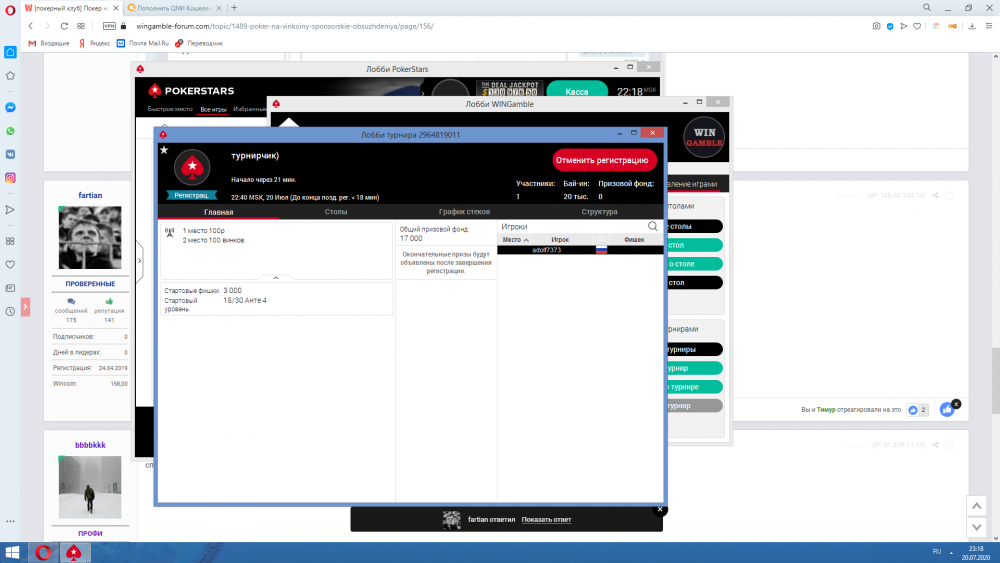Open fartian profile link
Image resolution: width=1000 pixels, height=563 pixels.
tap(90, 195)
